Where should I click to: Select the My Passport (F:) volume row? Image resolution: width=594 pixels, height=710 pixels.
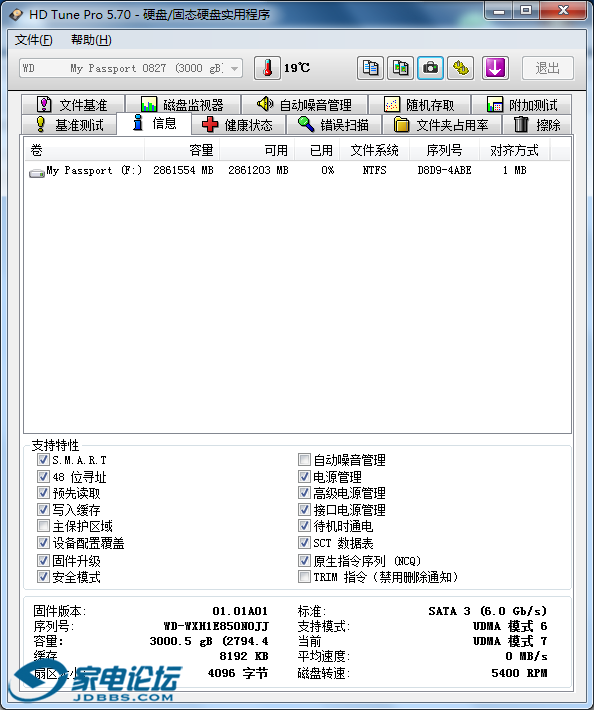[297, 171]
